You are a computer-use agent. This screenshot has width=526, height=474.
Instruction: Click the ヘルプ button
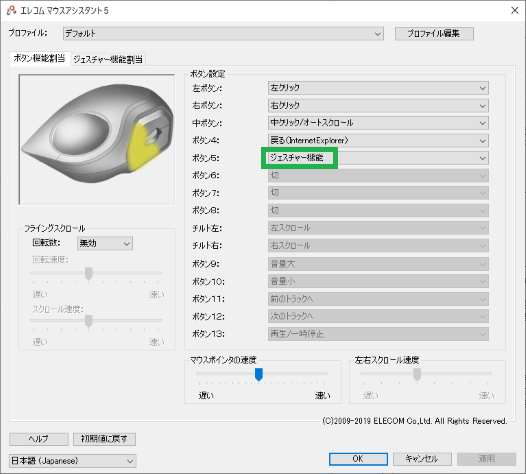tap(39, 439)
